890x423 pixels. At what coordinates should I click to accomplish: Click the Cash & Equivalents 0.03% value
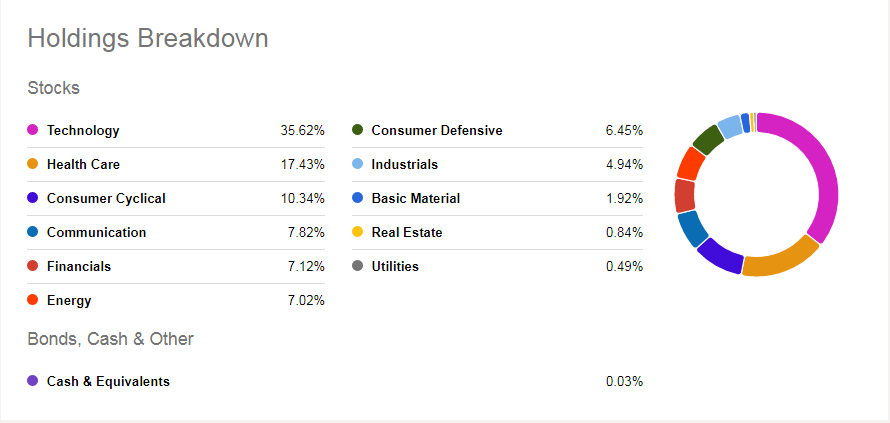pos(624,381)
